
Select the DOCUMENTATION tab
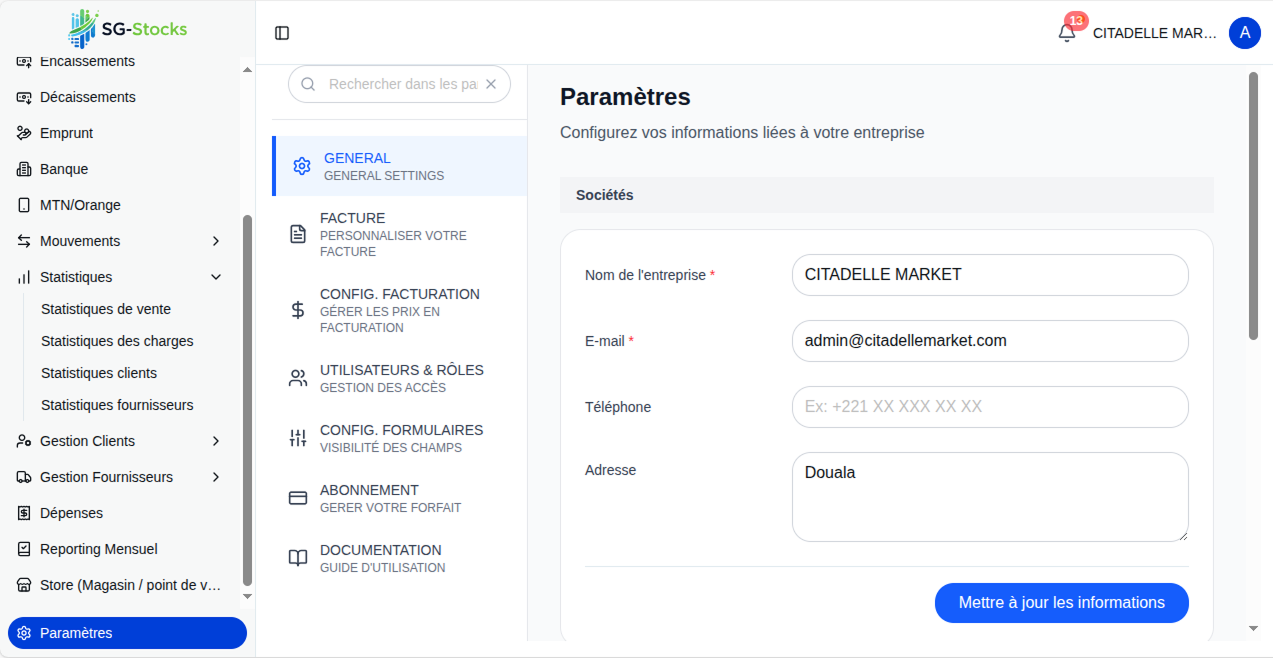[x=400, y=558]
